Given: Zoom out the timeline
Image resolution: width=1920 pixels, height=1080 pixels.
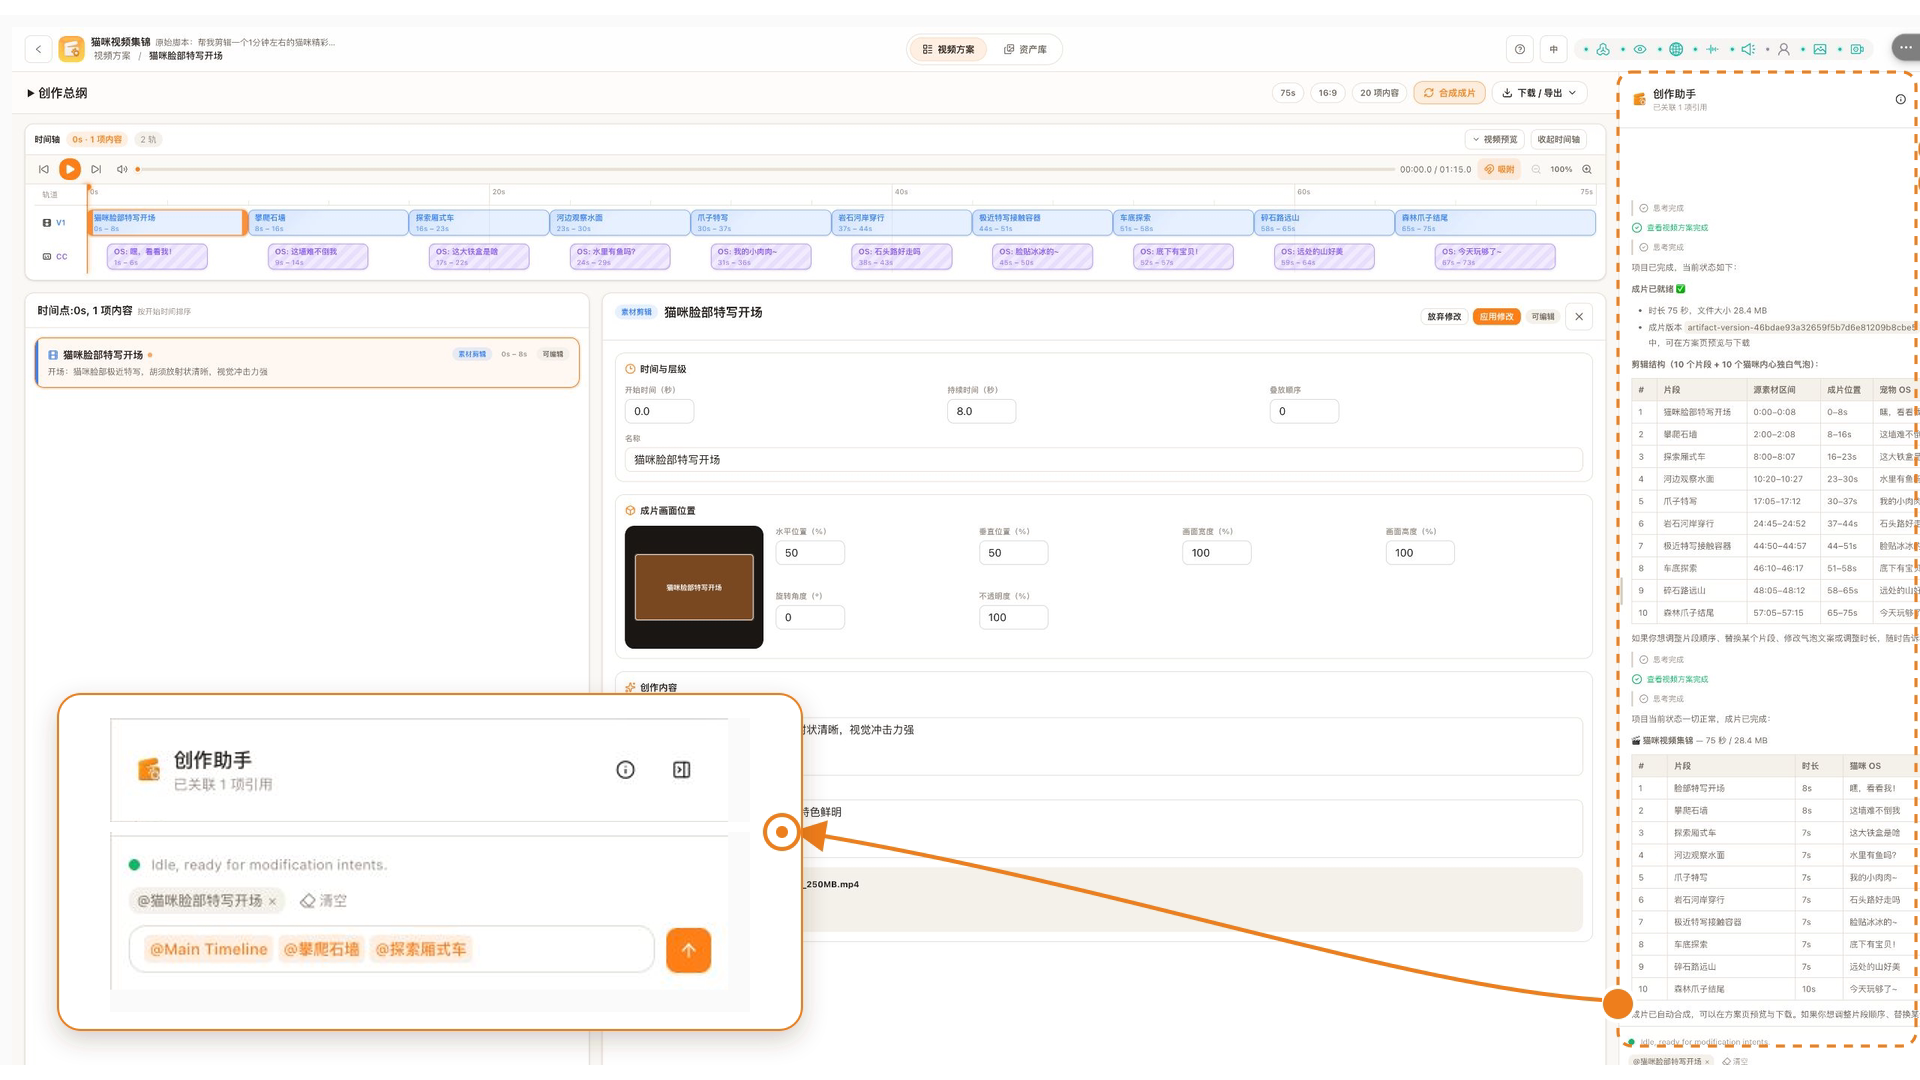Looking at the screenshot, I should [1536, 169].
